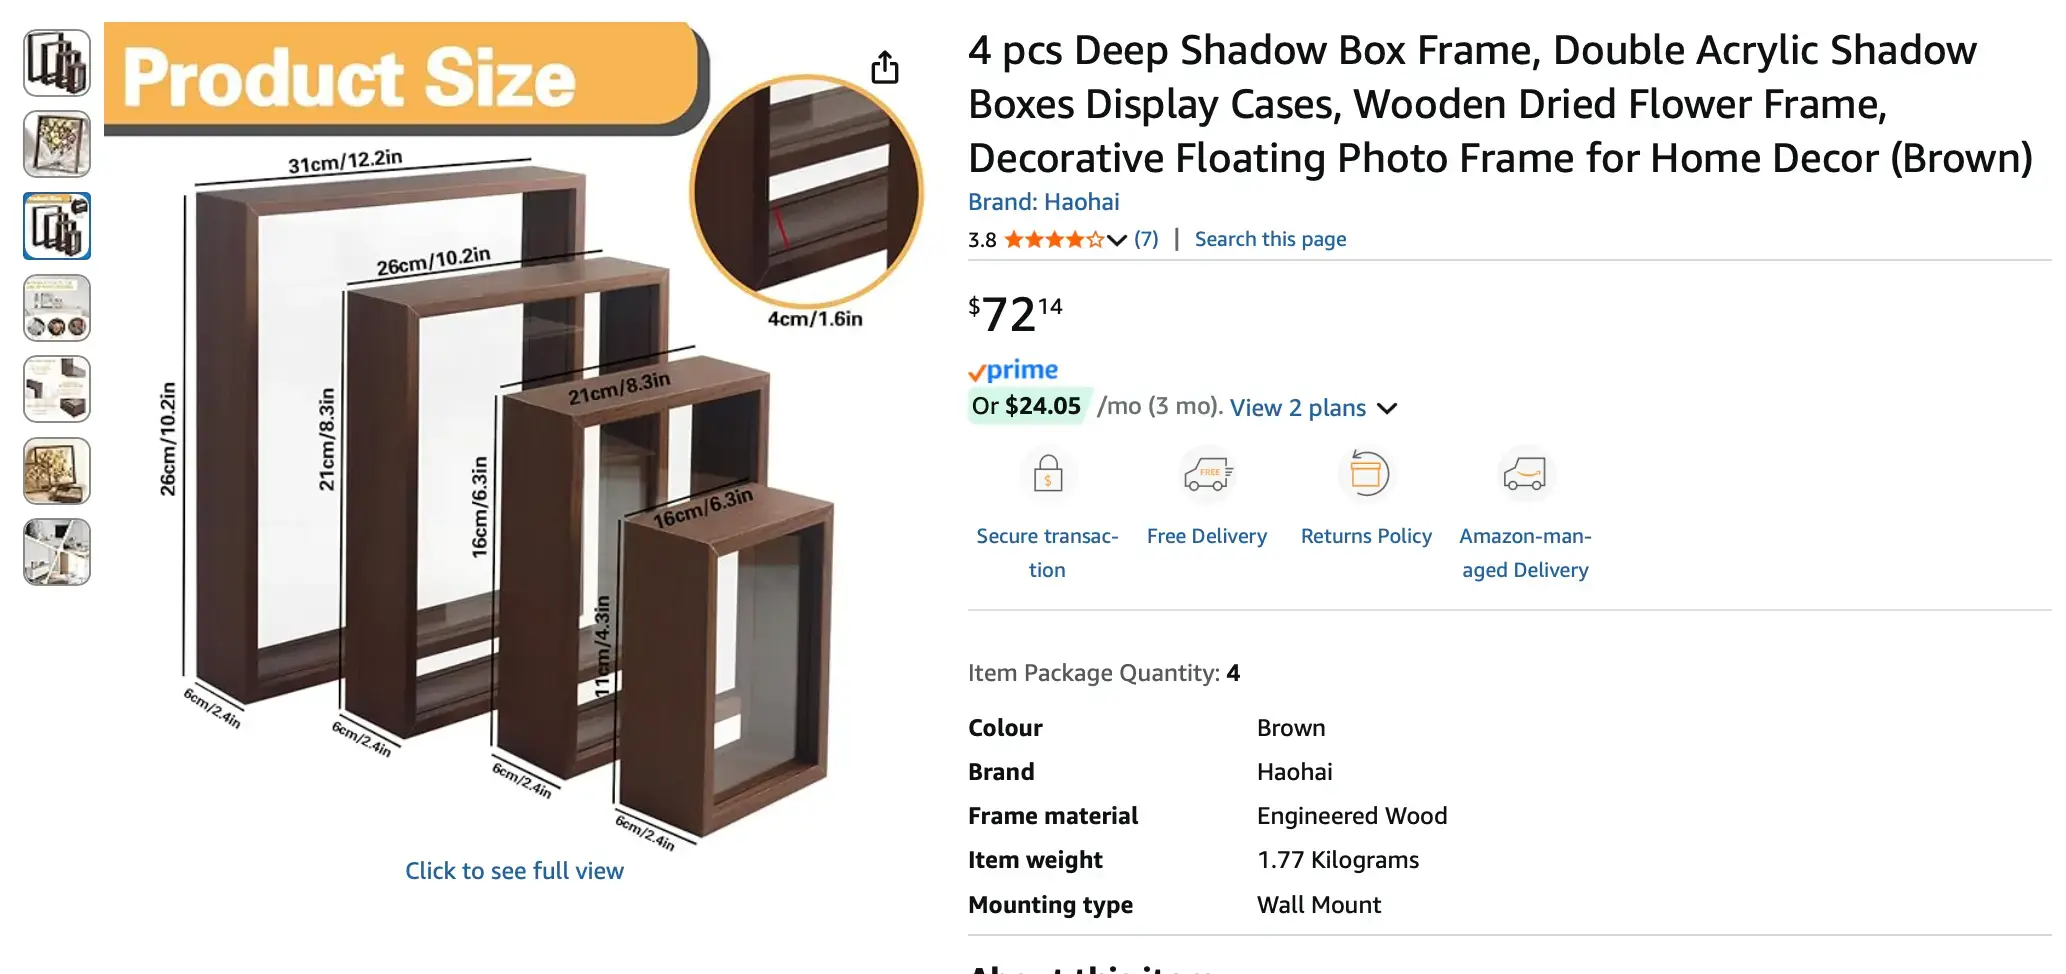Select the golden tree artwork thumbnail
2066x974 pixels.
[x=57, y=471]
